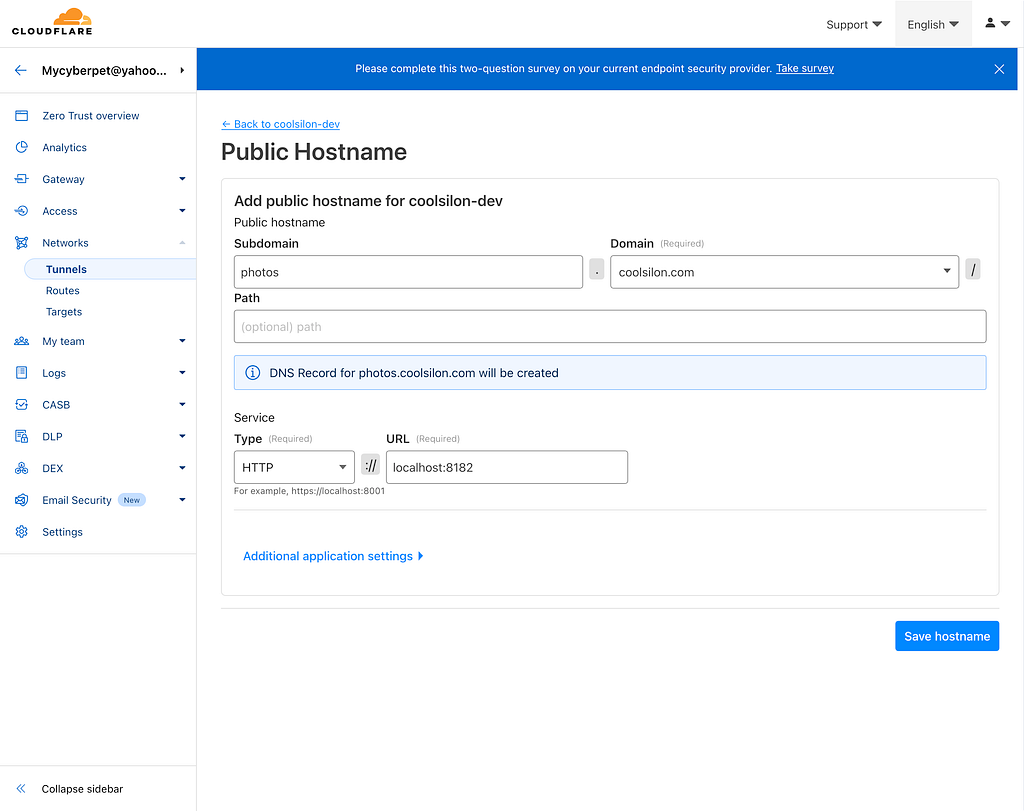Click the Save hostname button
Screen dimensions: 1024x811
point(947,636)
